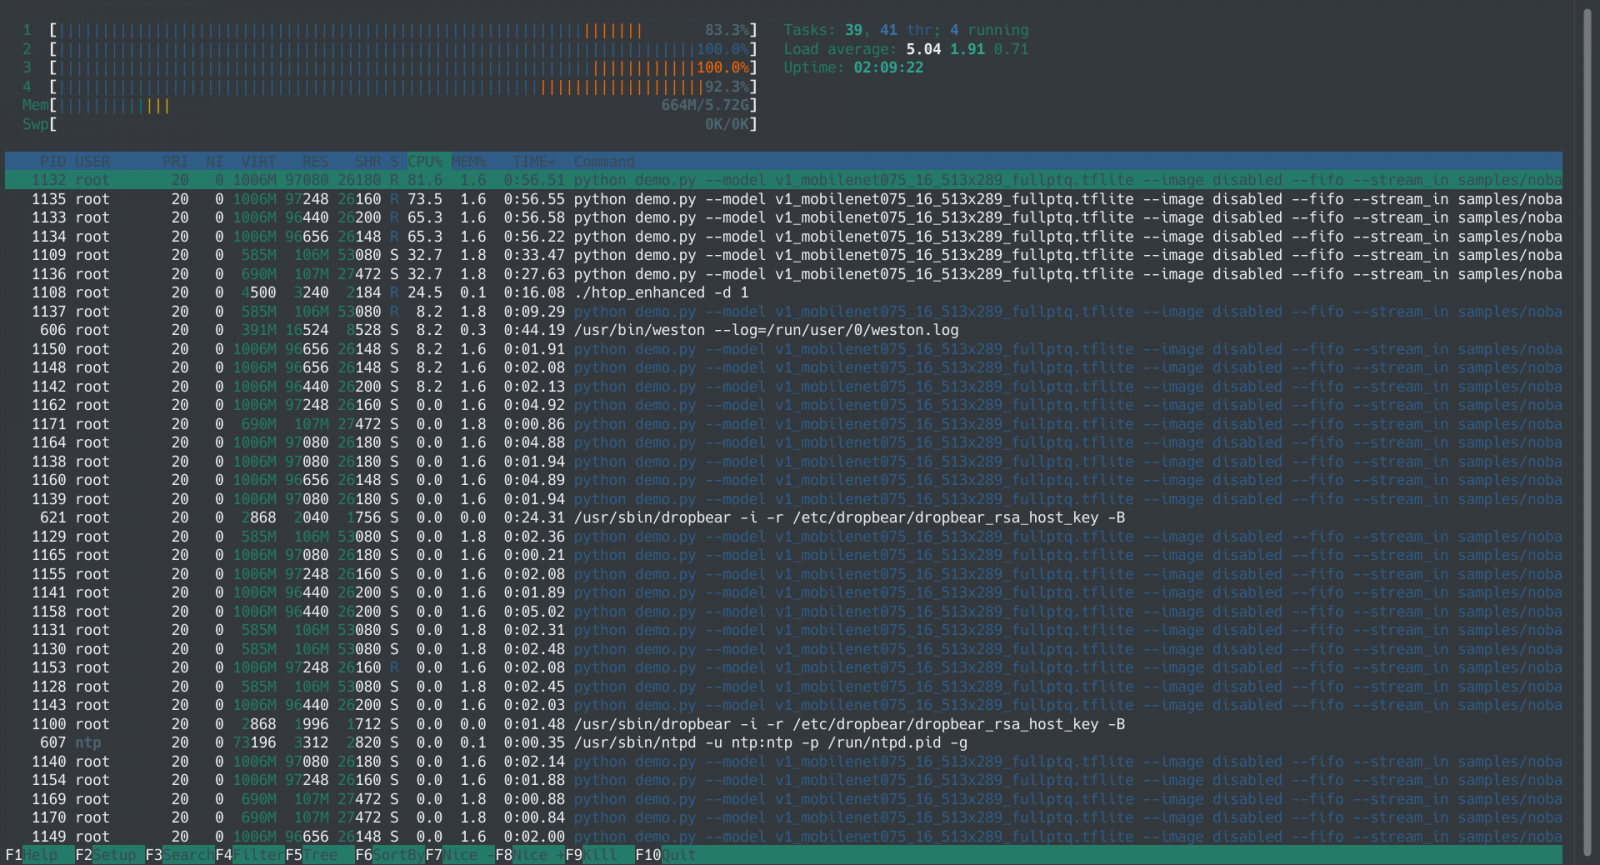
Task: Sort by the CPU% column header
Action: point(425,162)
